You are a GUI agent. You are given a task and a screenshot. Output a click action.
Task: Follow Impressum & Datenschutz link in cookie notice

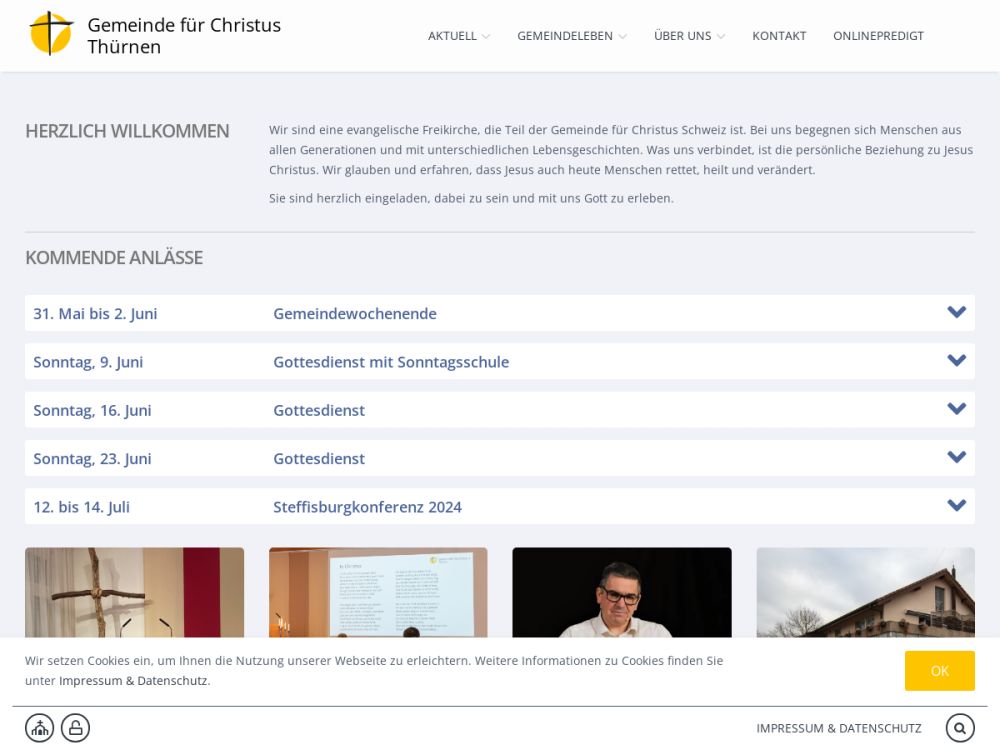tap(133, 681)
